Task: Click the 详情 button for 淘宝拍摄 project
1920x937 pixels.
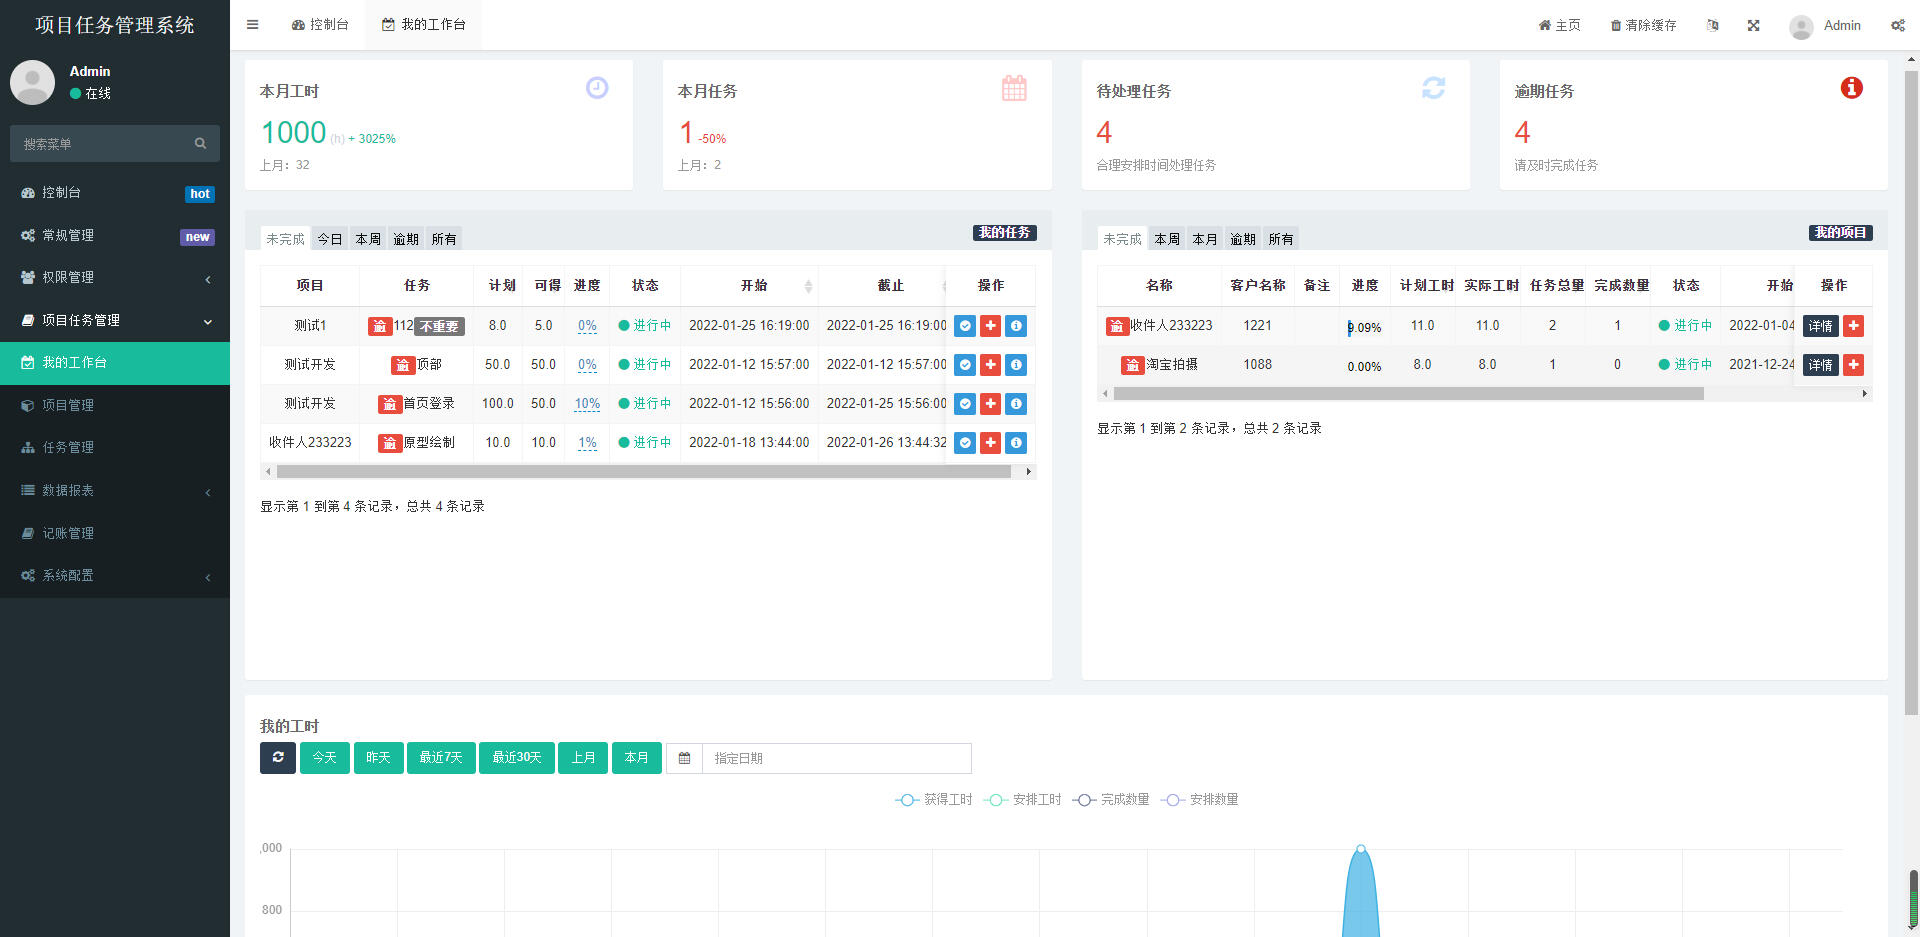Action: click(1820, 365)
